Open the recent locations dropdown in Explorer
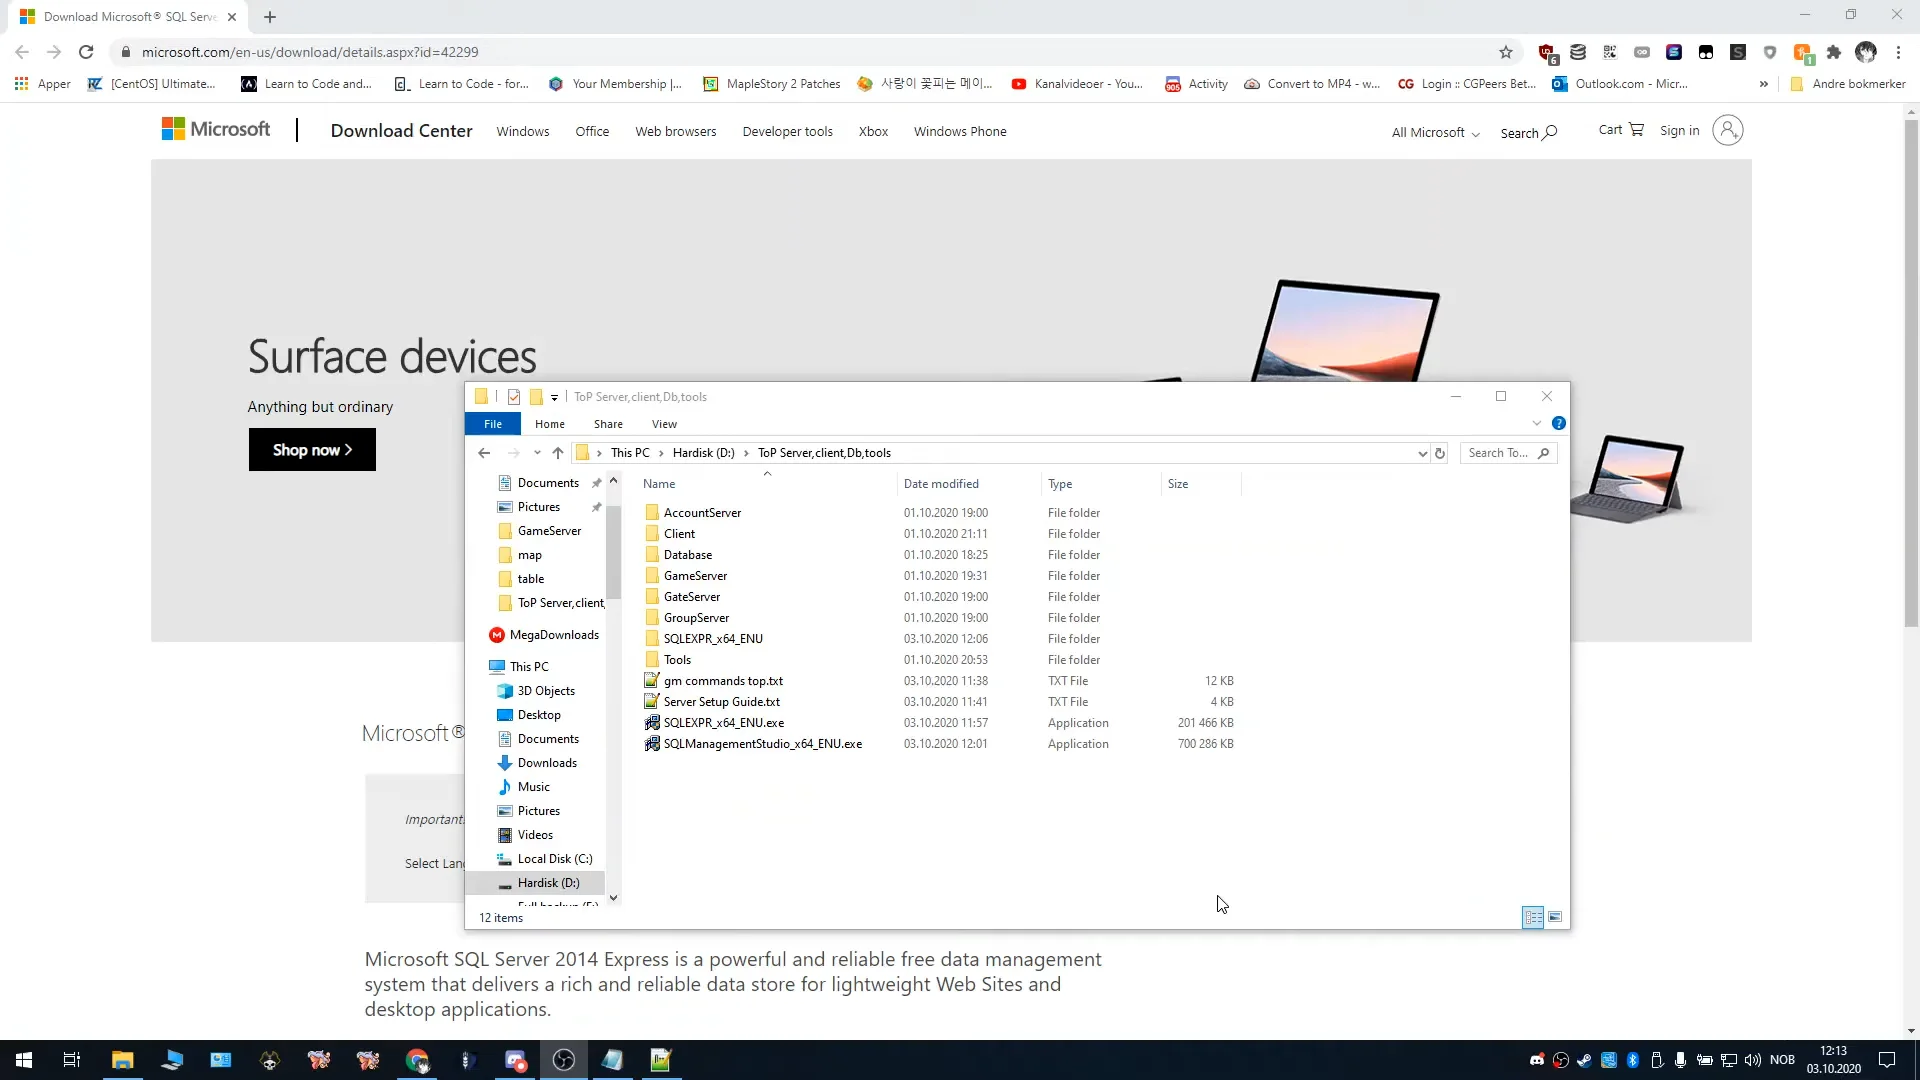Screen dimensions: 1920x1080 point(537,453)
